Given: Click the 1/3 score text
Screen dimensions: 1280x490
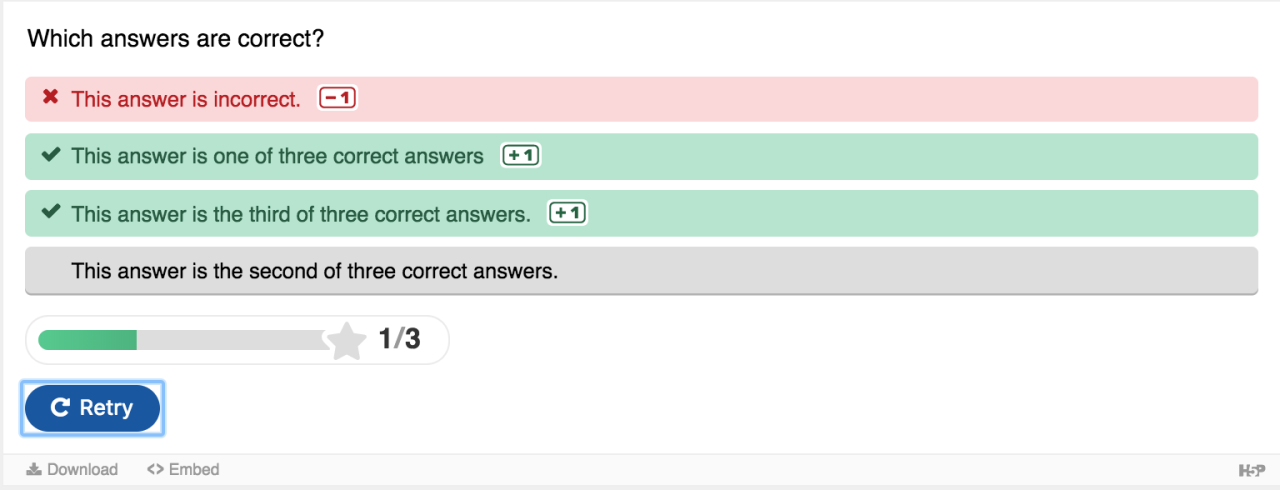Looking at the screenshot, I should click(x=399, y=340).
